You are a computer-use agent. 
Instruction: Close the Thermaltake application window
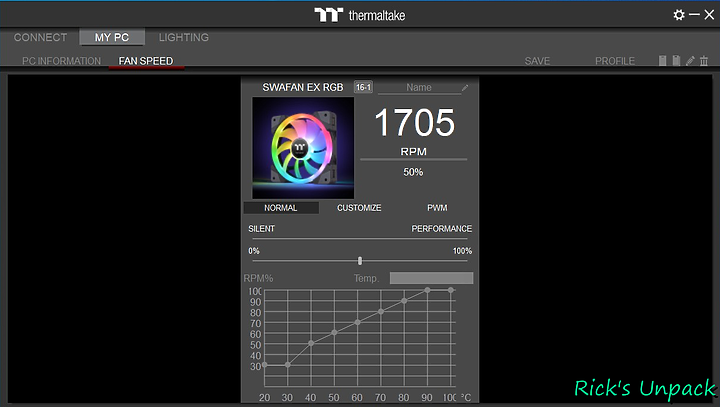point(709,15)
